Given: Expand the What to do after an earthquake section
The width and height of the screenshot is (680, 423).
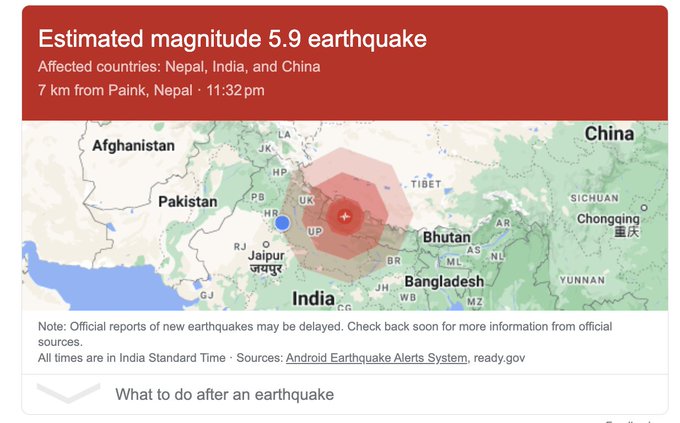Looking at the screenshot, I should pyautogui.click(x=345, y=394).
